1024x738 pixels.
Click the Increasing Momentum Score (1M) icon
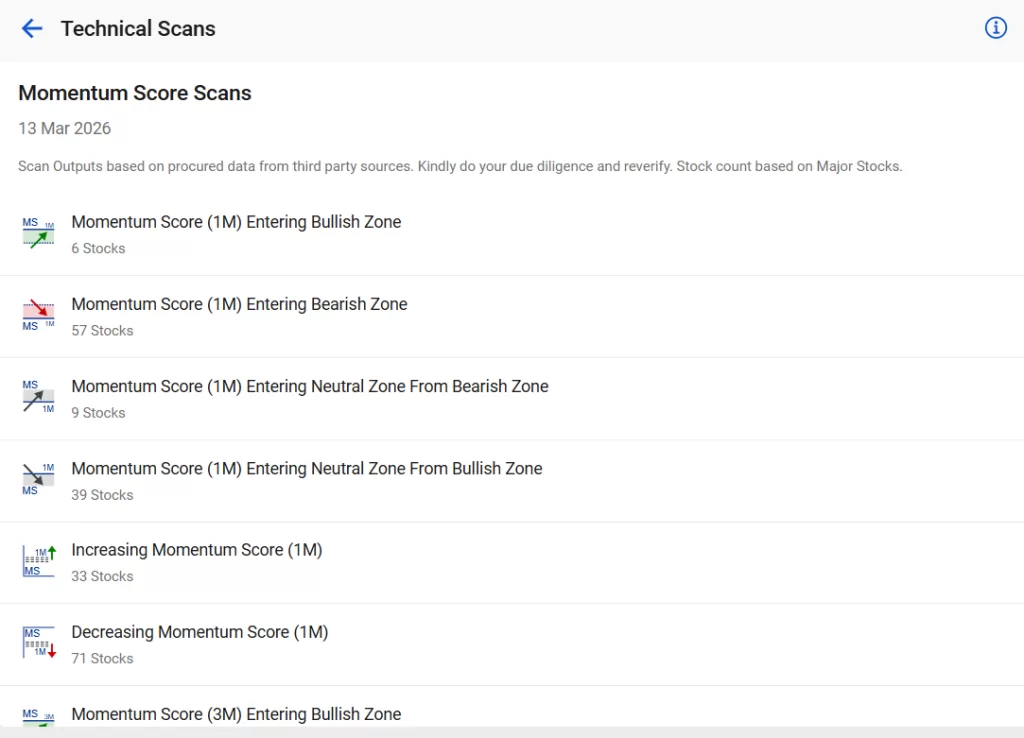click(38, 562)
